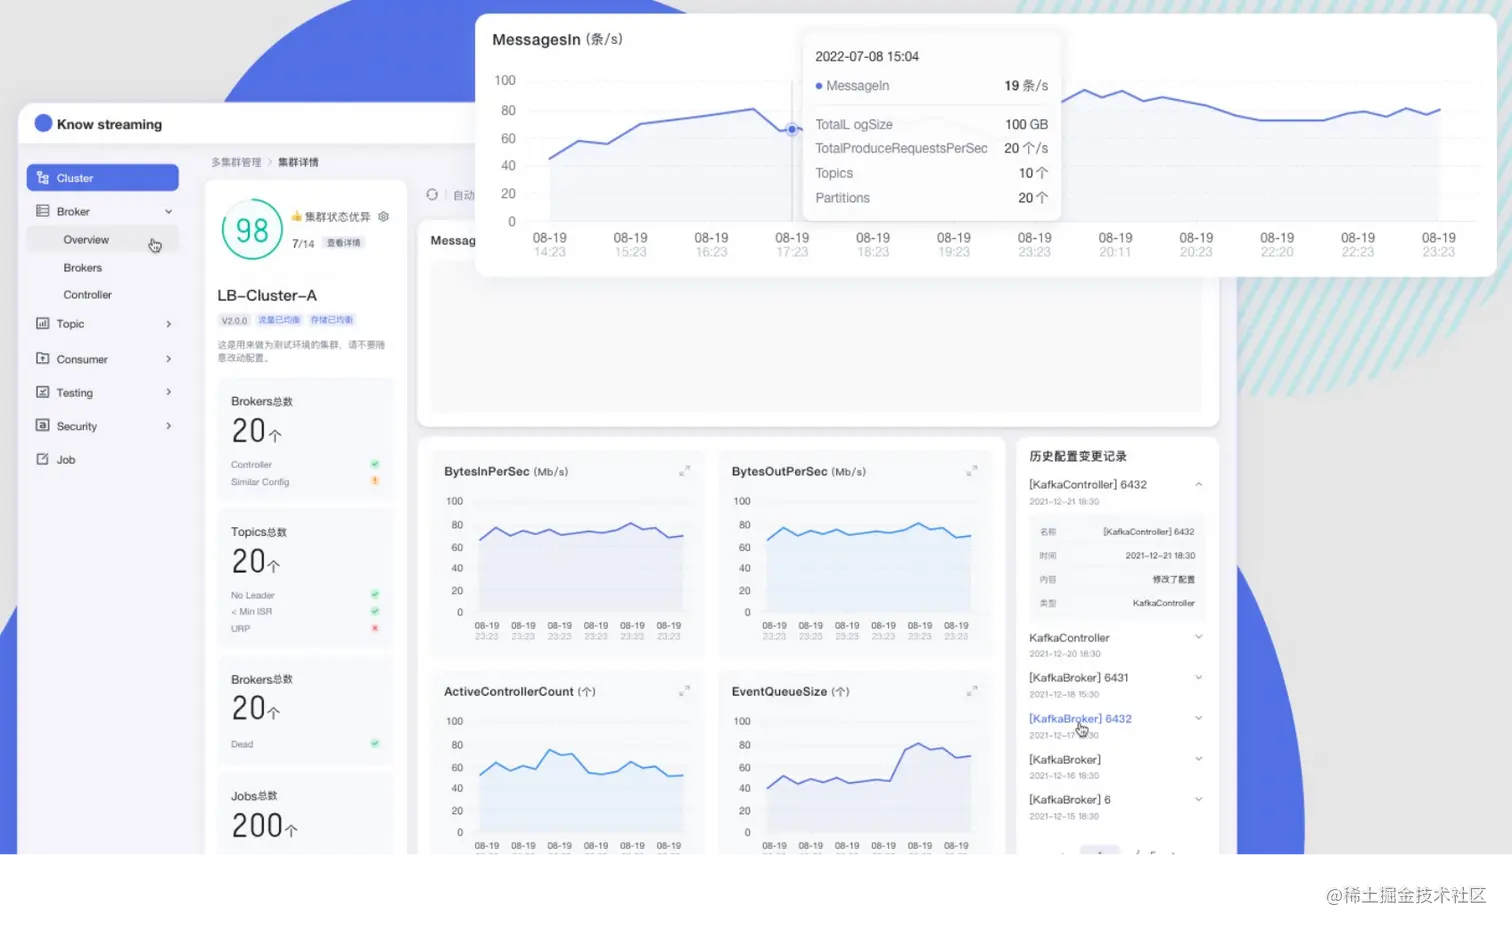
Task: Click the refresh icon above the charts
Action: click(x=432, y=195)
